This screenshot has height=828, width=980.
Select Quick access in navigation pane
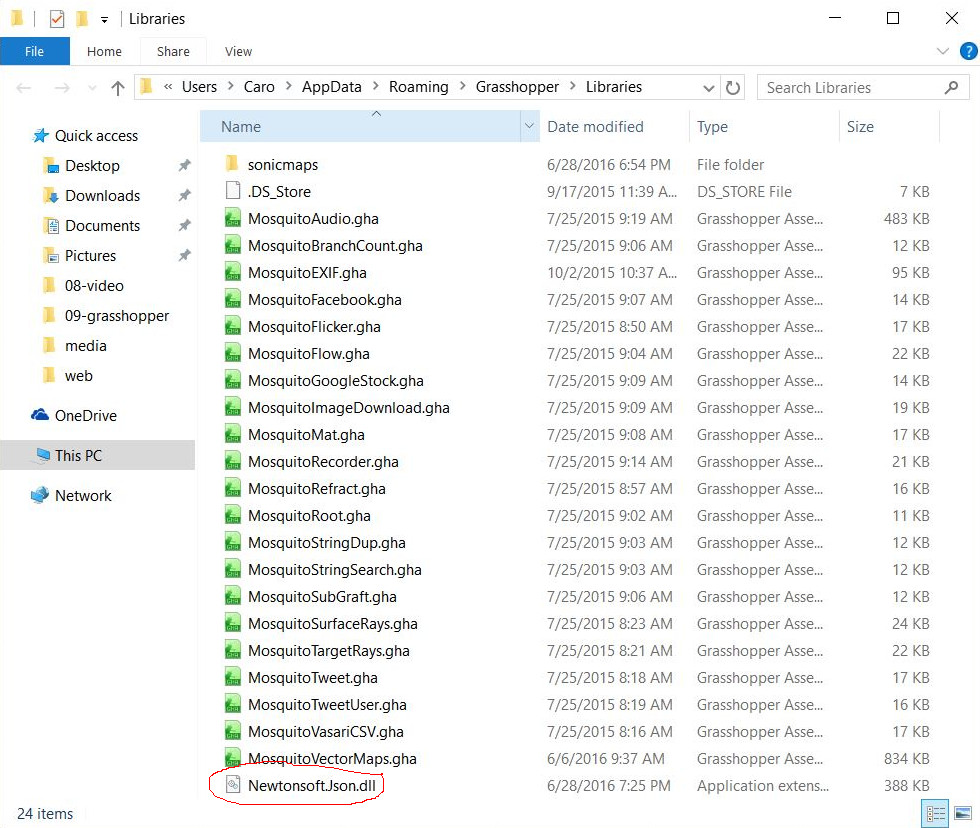coord(96,136)
